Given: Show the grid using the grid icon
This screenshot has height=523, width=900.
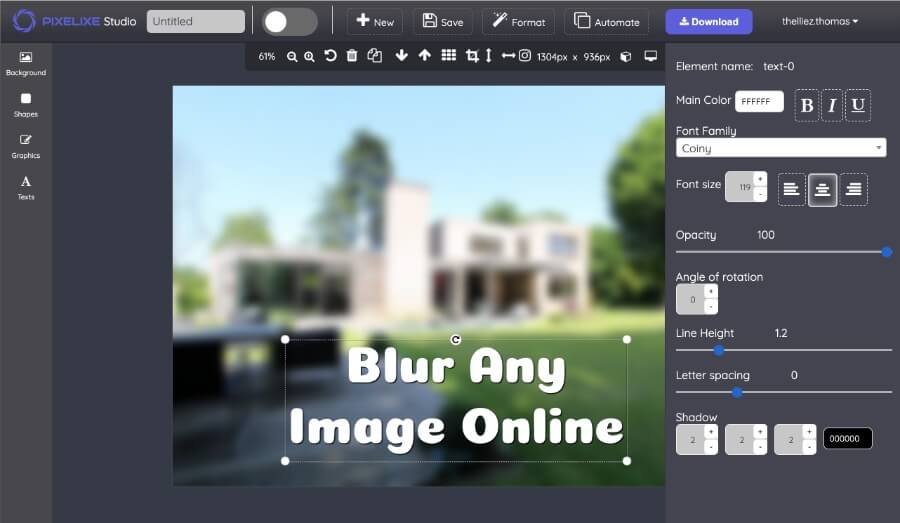Looking at the screenshot, I should pyautogui.click(x=448, y=56).
